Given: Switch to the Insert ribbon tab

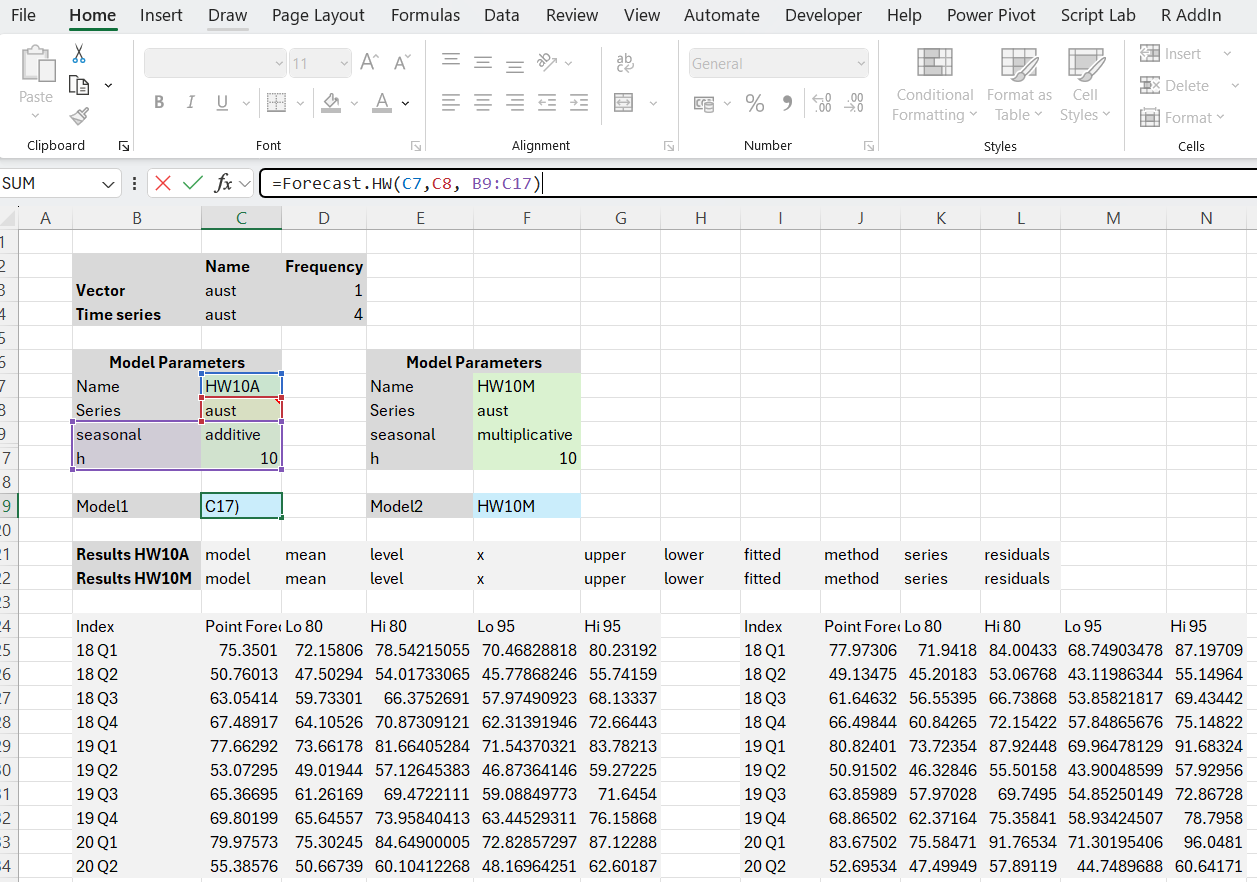Looking at the screenshot, I should pos(161,15).
